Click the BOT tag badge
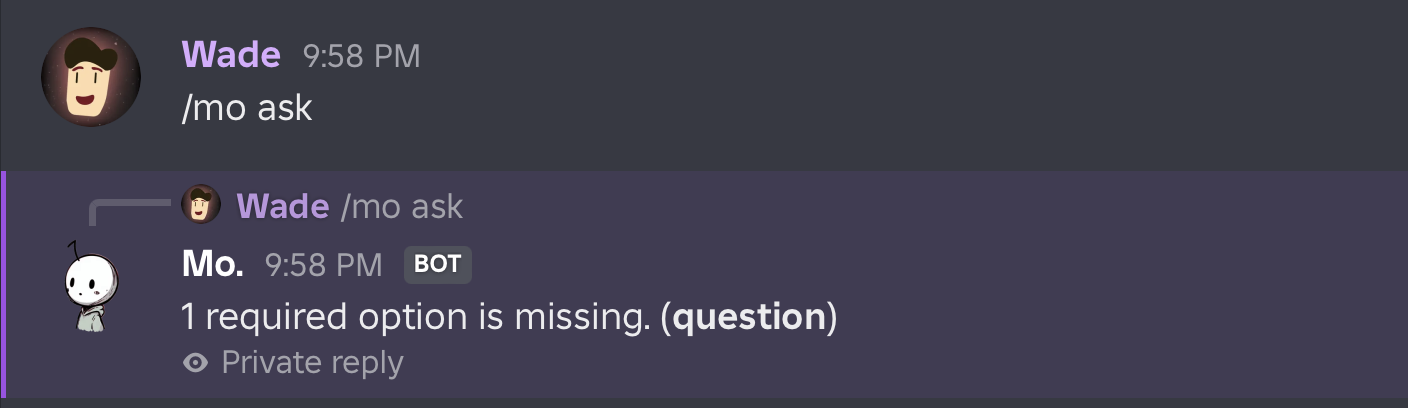The height and width of the screenshot is (408, 1408). pyautogui.click(x=437, y=264)
